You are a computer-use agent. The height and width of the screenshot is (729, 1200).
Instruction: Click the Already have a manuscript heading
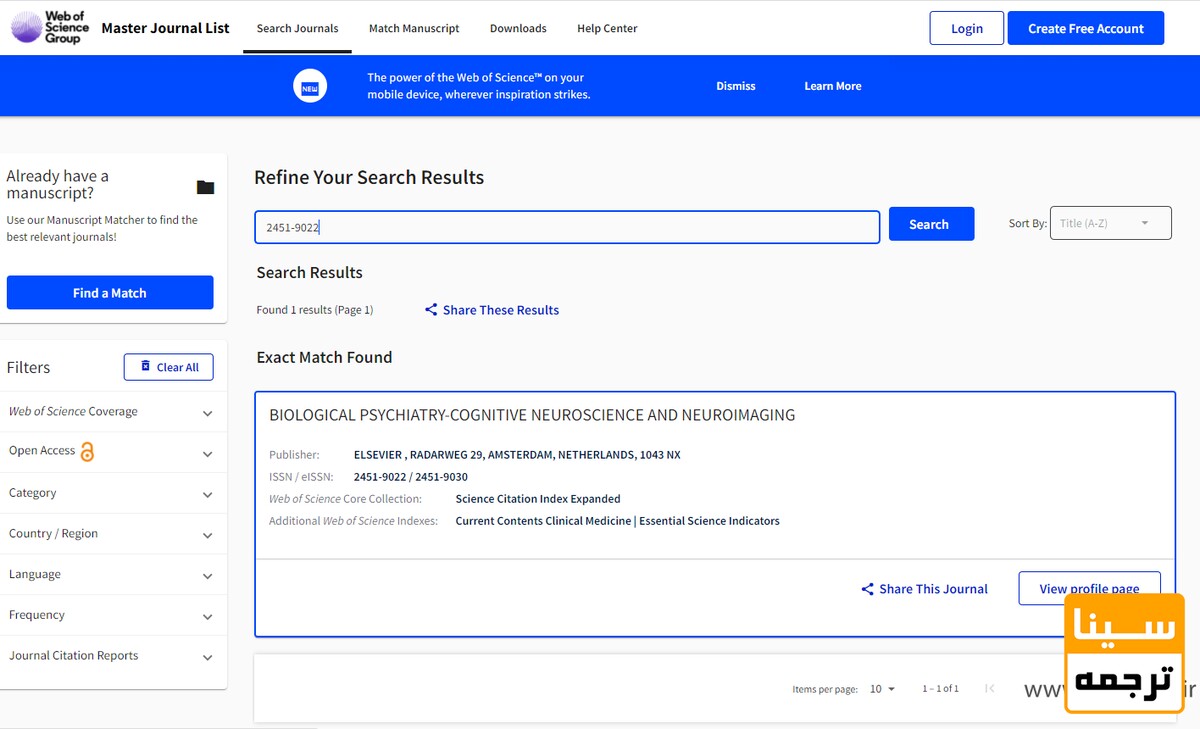58,184
